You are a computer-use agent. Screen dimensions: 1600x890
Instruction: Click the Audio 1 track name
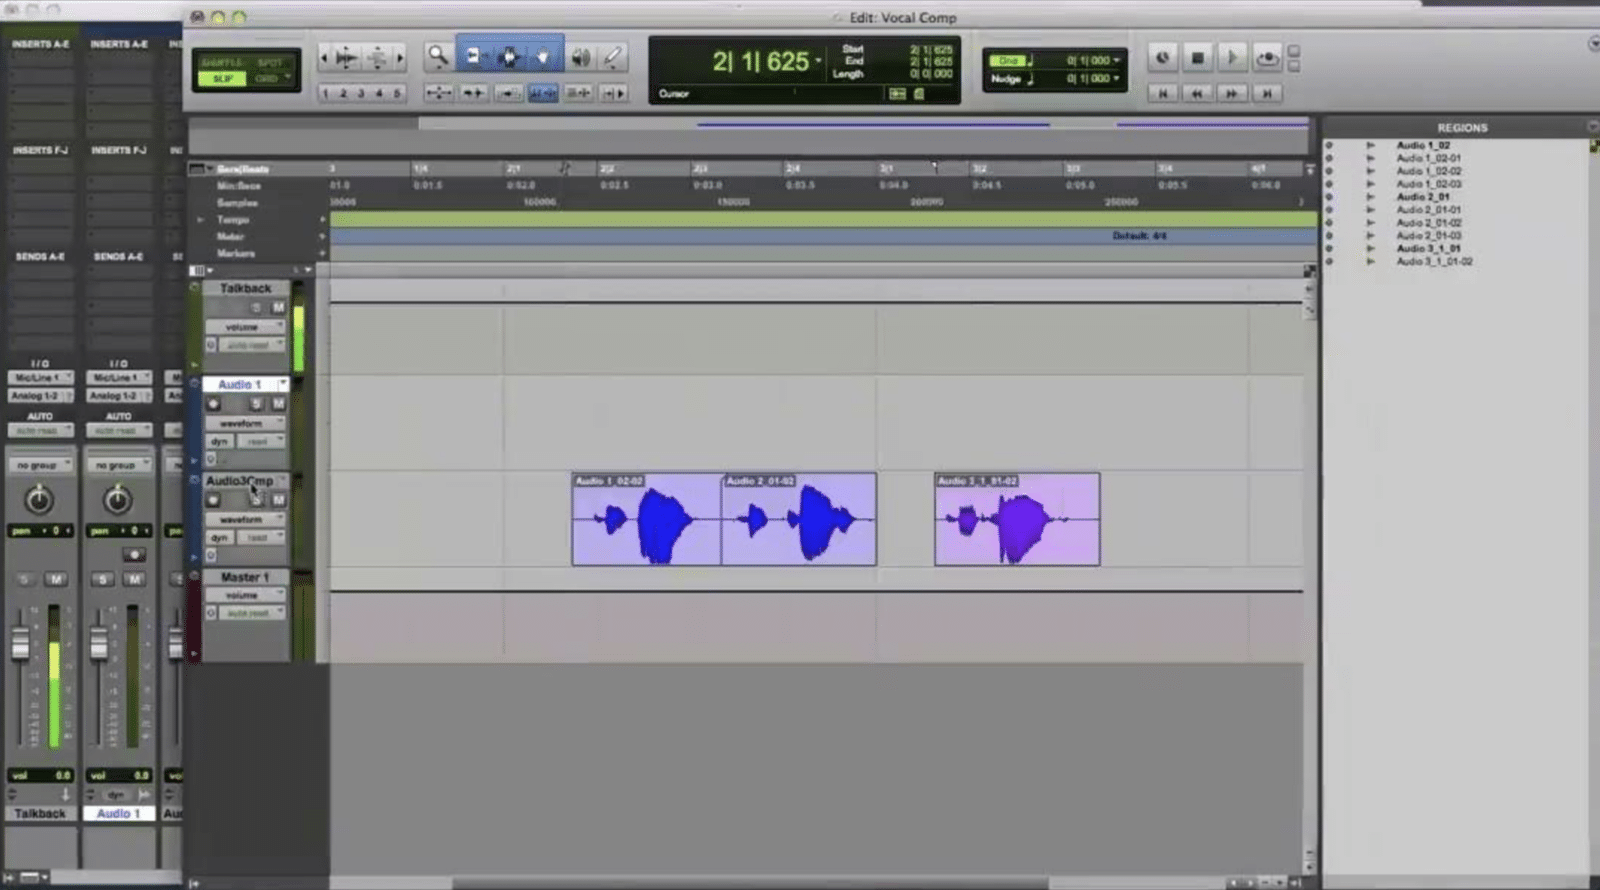point(240,384)
